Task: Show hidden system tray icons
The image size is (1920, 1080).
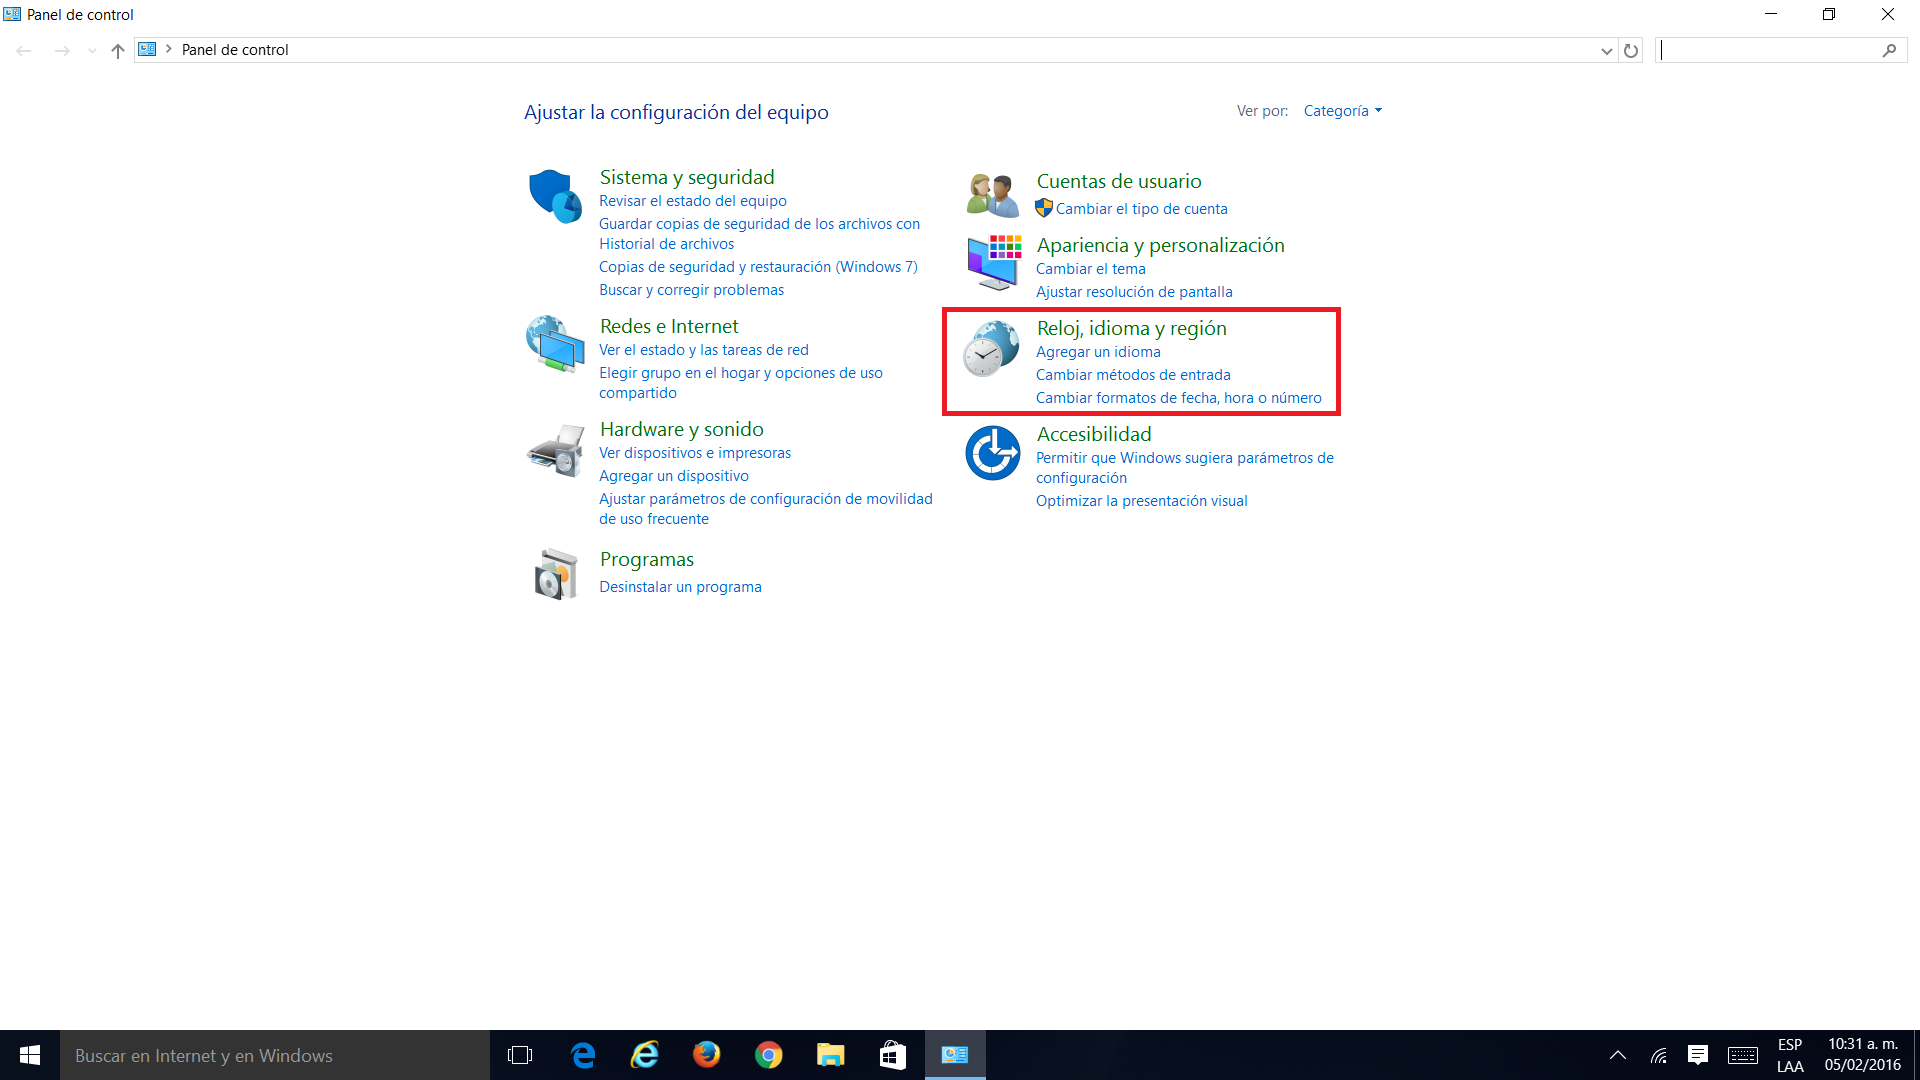Action: point(1617,1055)
